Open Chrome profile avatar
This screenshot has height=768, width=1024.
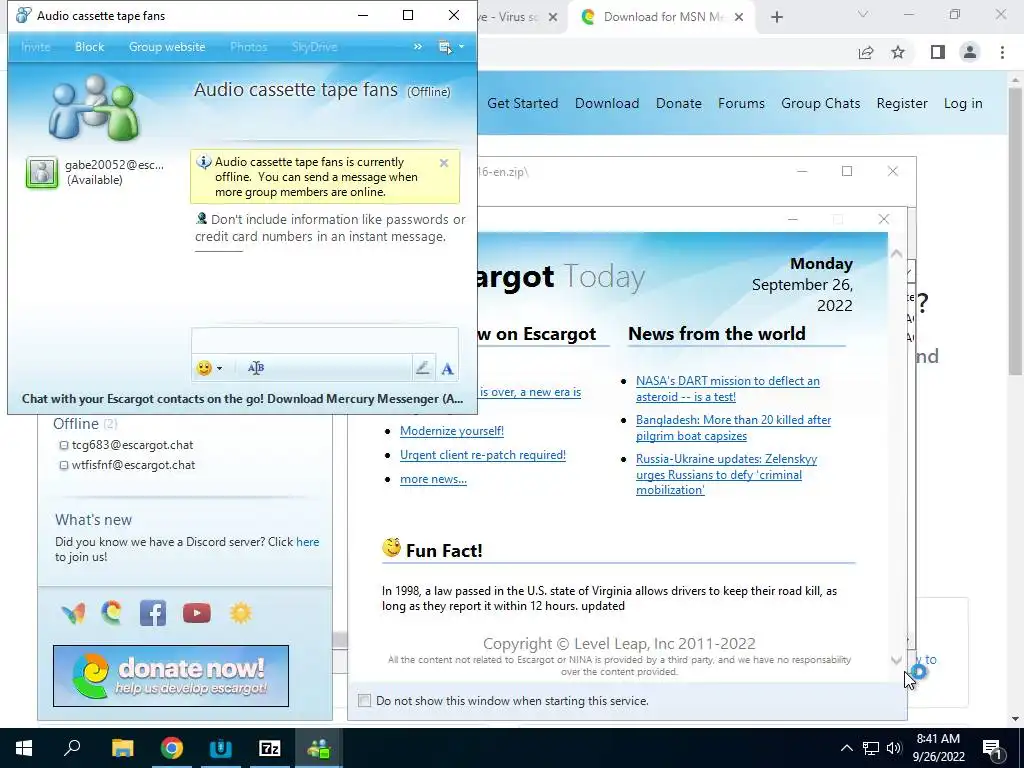[970, 52]
